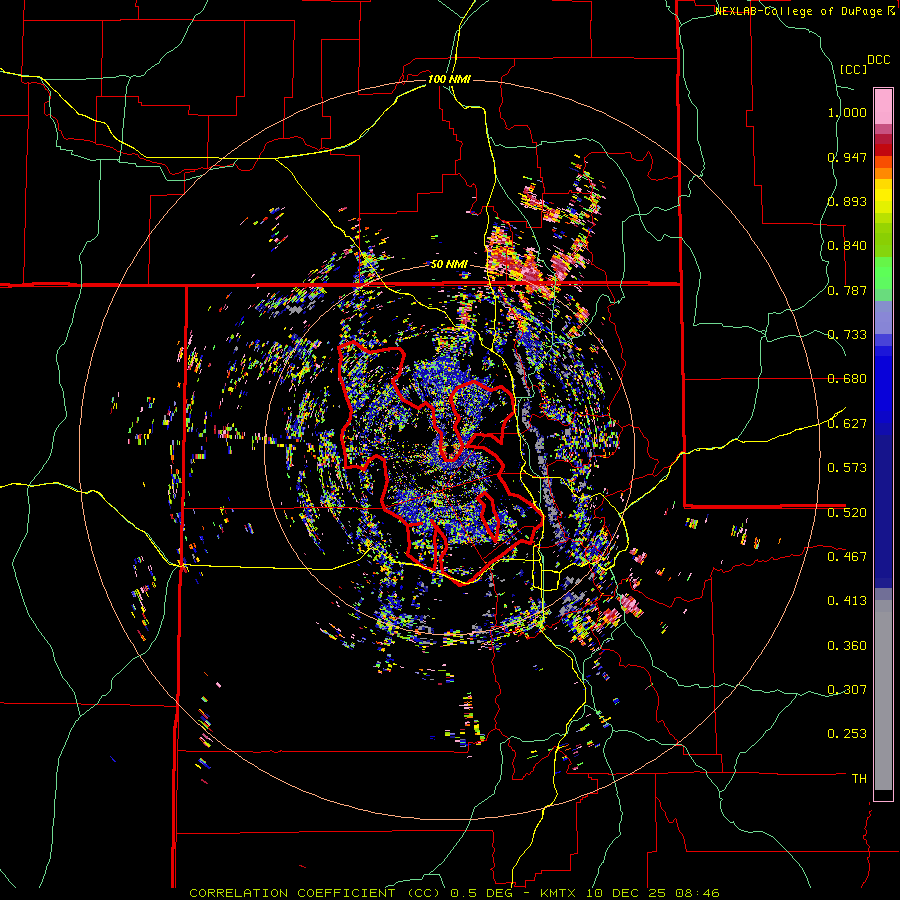The image size is (900, 900).
Task: Click the 0.307 value on color scale
Action: (x=847, y=690)
